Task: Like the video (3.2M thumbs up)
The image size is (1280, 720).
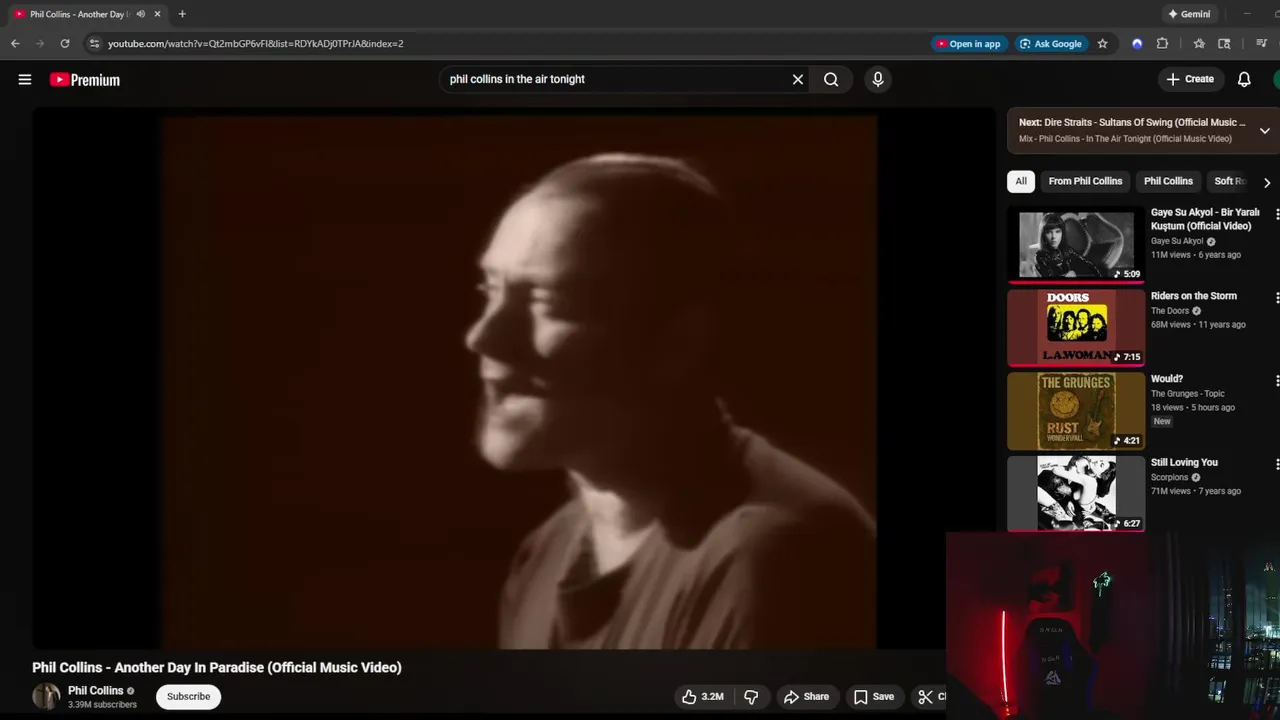Action: [x=703, y=697]
